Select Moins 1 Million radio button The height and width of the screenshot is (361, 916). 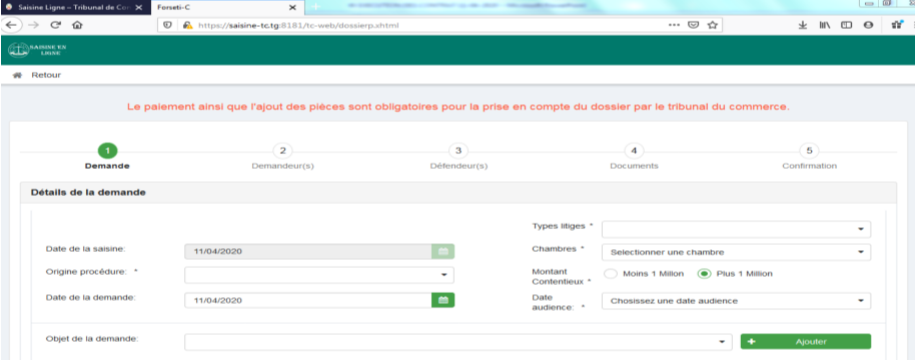point(610,274)
